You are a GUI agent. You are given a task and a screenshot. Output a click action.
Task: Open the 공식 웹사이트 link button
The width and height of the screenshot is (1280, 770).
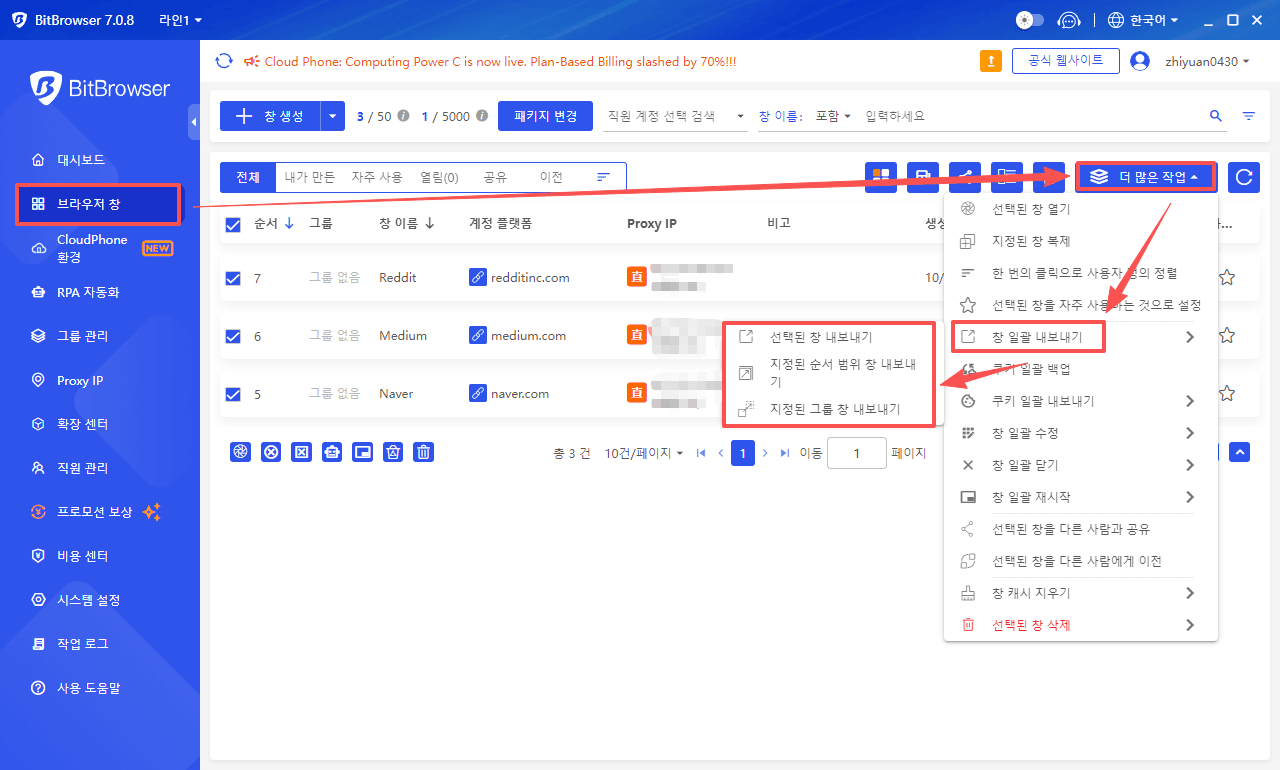pos(1065,61)
